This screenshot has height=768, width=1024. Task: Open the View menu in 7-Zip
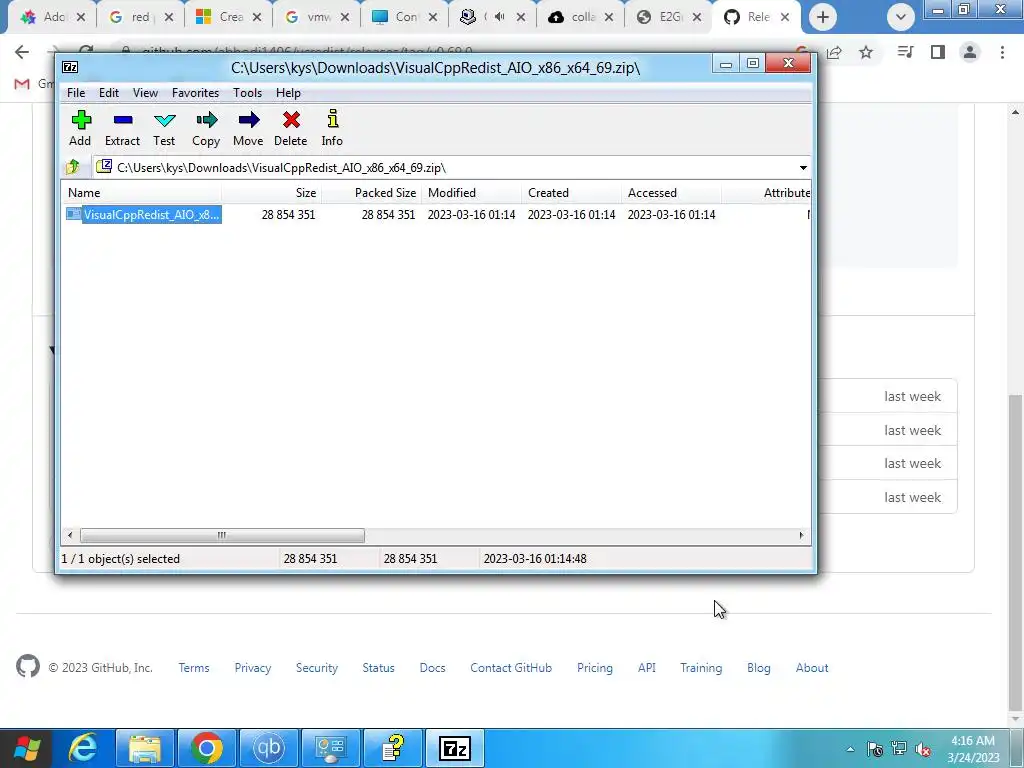[145, 93]
